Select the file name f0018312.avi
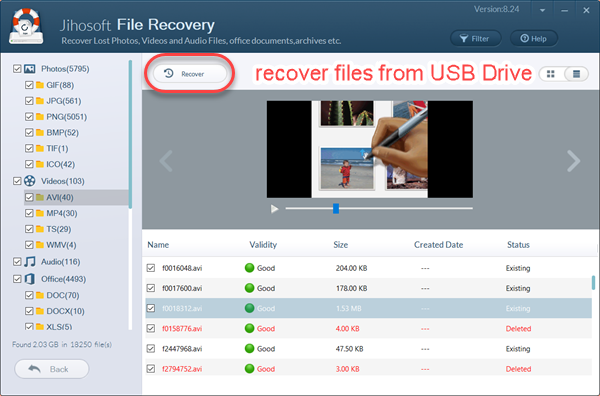Screen dimensions: 600x396 coord(182,308)
